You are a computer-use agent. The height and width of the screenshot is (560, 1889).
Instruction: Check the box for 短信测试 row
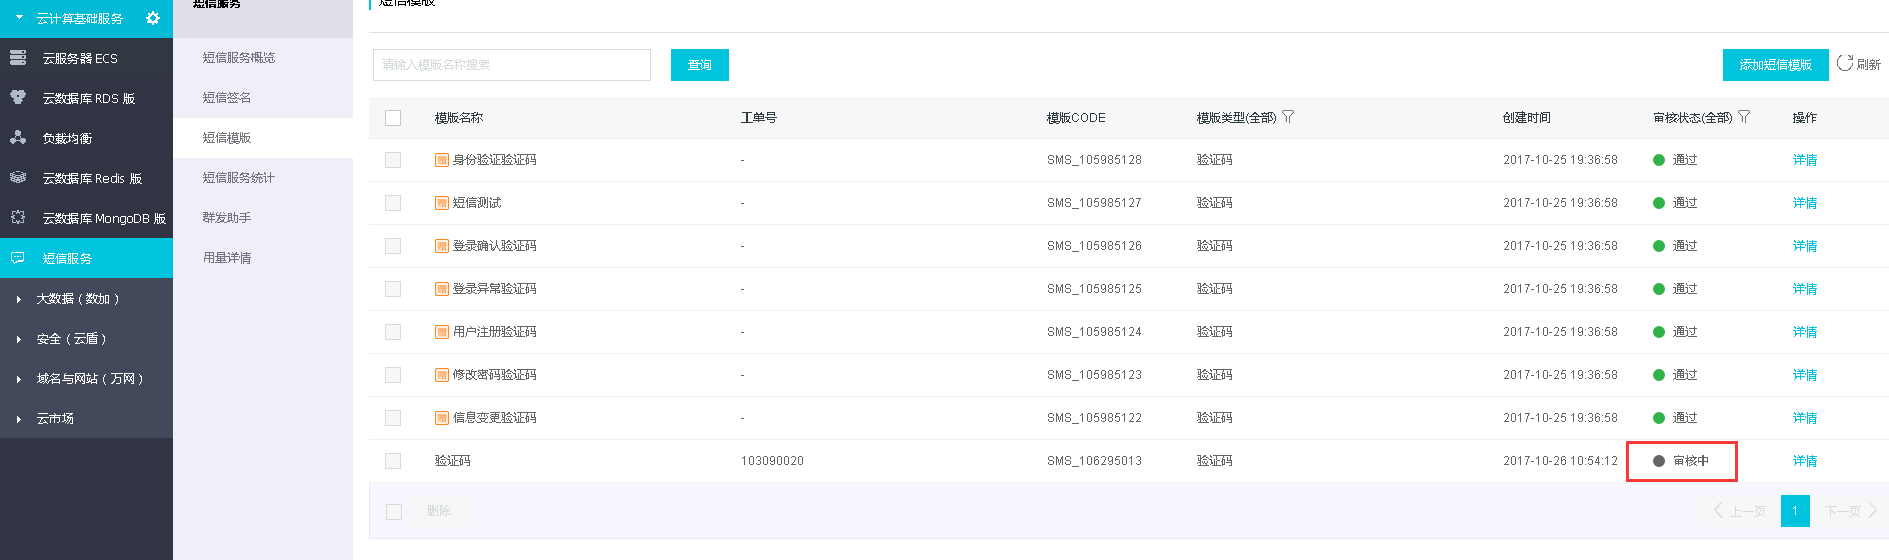(x=393, y=203)
